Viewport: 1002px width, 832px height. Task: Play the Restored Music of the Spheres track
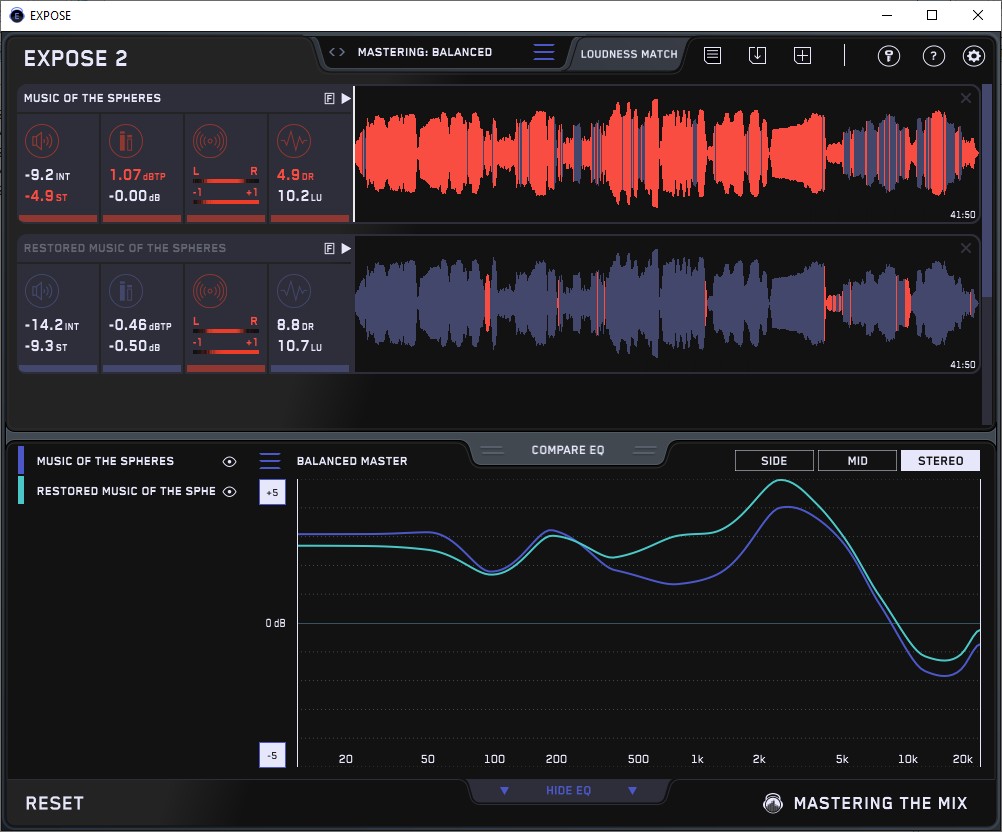[x=346, y=248]
